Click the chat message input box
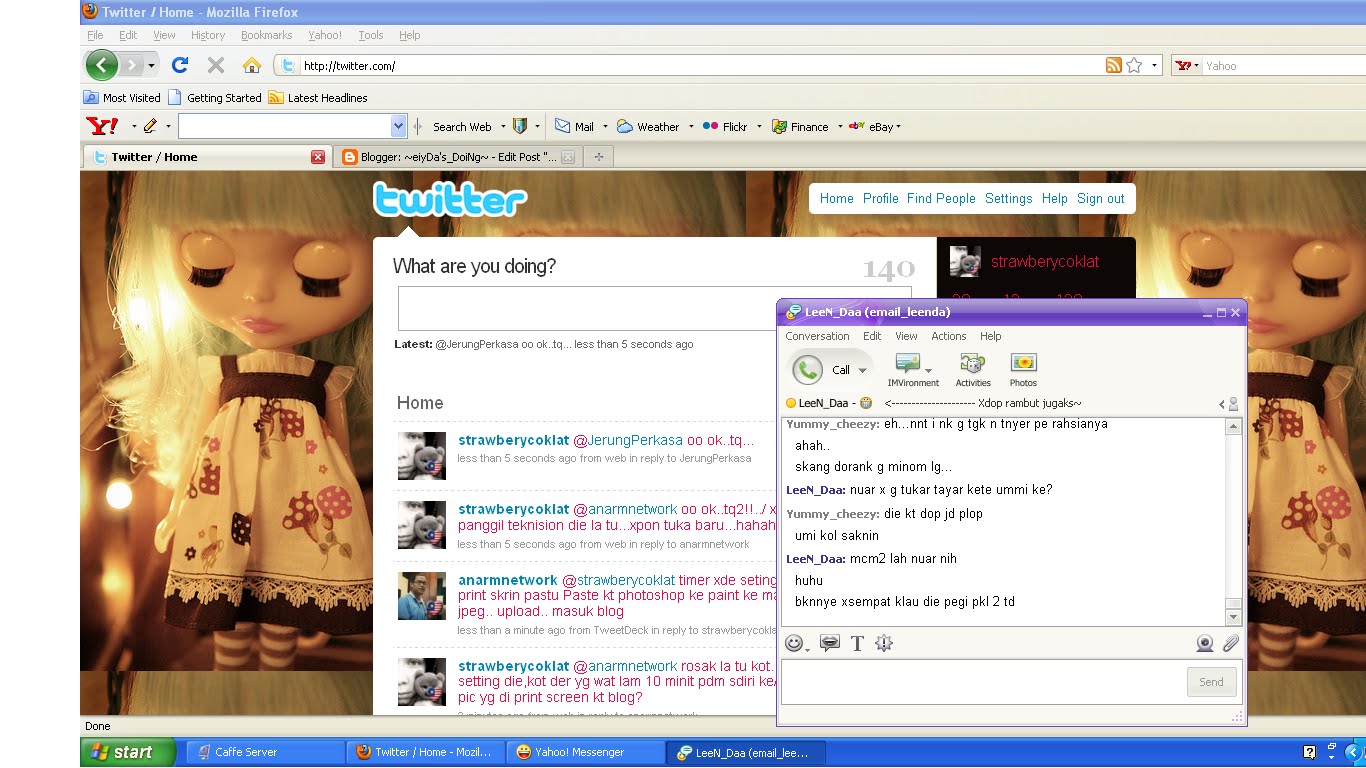The height and width of the screenshot is (768, 1366). tap(983, 682)
